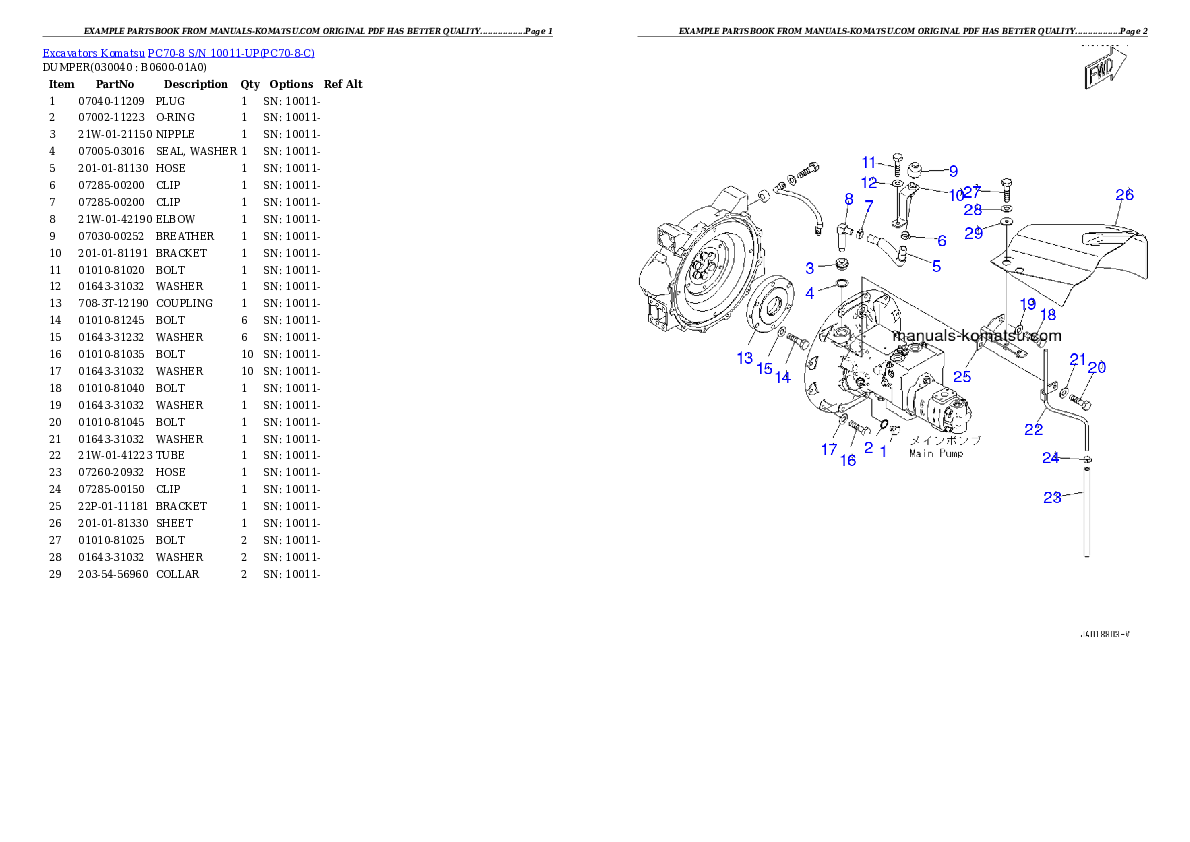Click the FWD direction arrow icon

pos(1103,73)
